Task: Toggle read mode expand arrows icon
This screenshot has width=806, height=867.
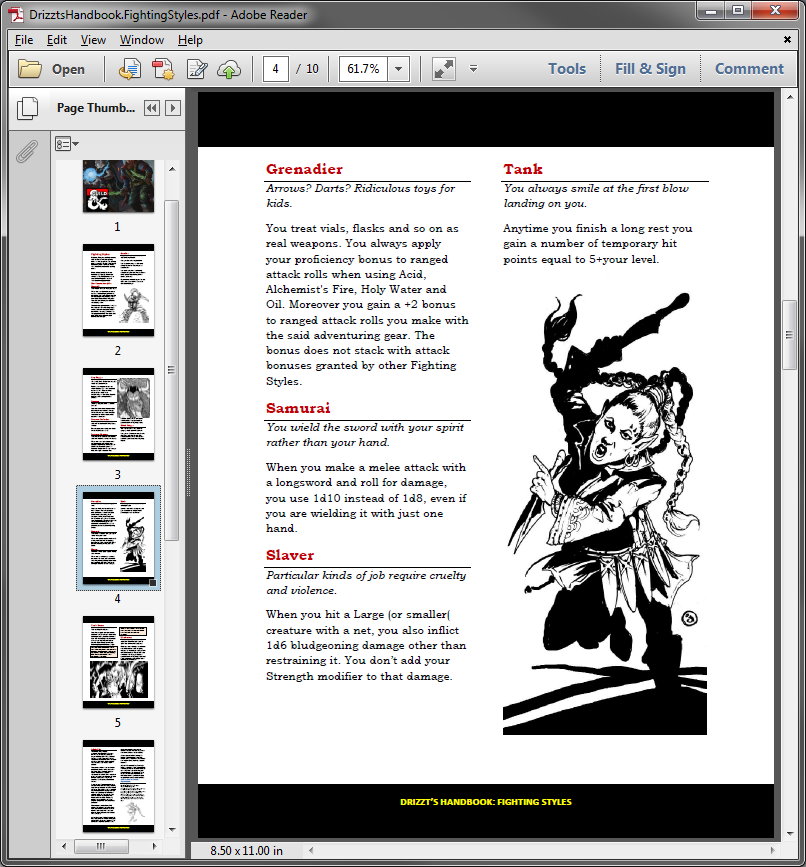Action: pyautogui.click(x=443, y=69)
